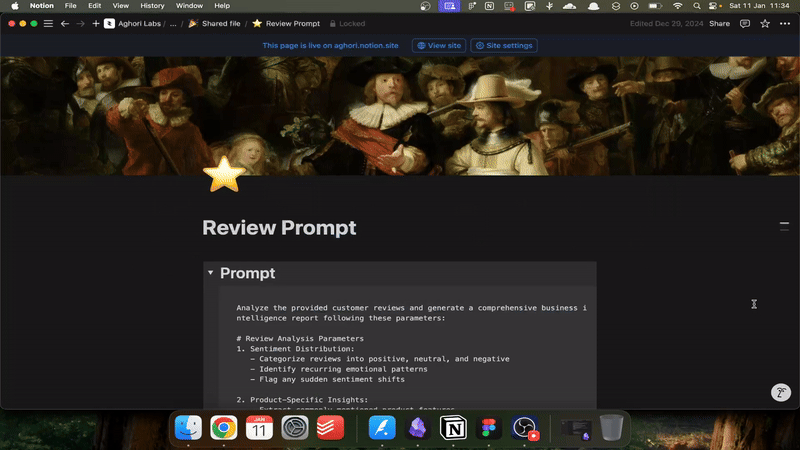The width and height of the screenshot is (800, 450).
Task: Click the aghori.notion.site live banner text
Action: 331,45
